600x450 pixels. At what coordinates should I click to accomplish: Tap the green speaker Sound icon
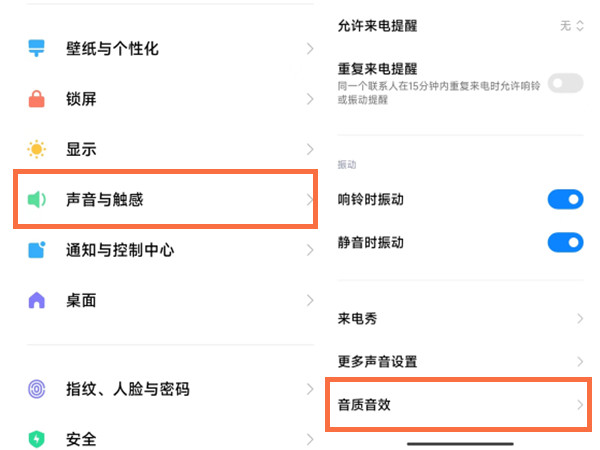37,200
